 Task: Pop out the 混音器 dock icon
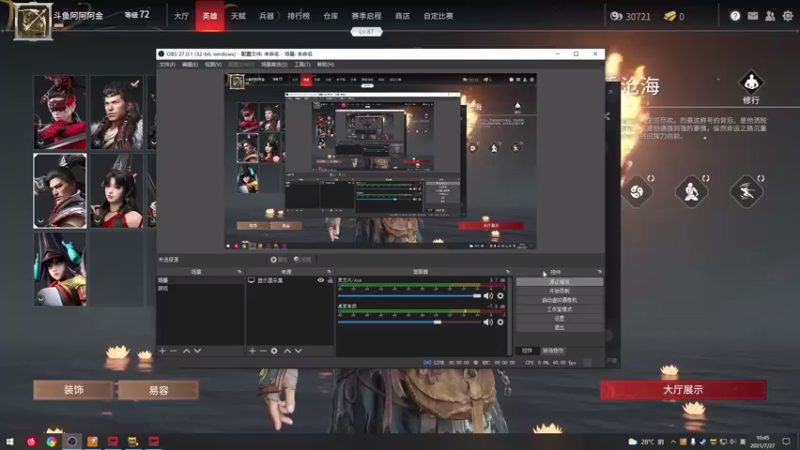click(x=508, y=272)
